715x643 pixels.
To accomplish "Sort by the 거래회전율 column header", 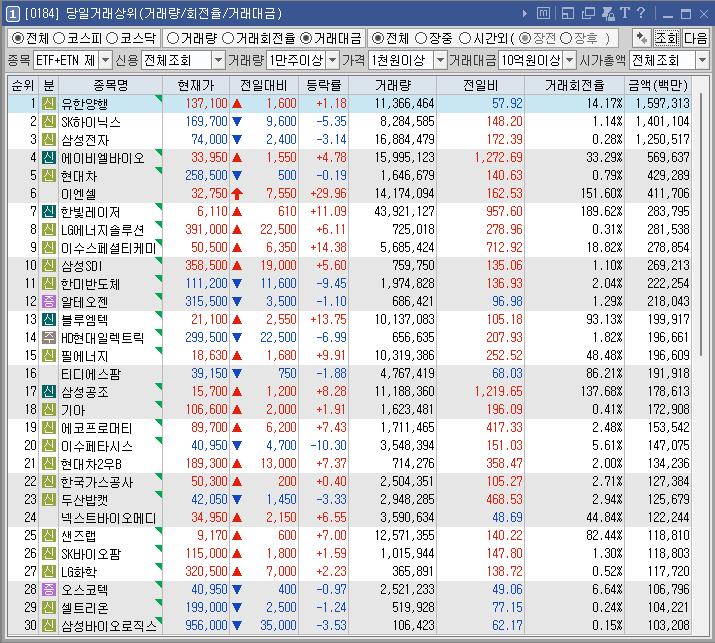I will coord(574,85).
